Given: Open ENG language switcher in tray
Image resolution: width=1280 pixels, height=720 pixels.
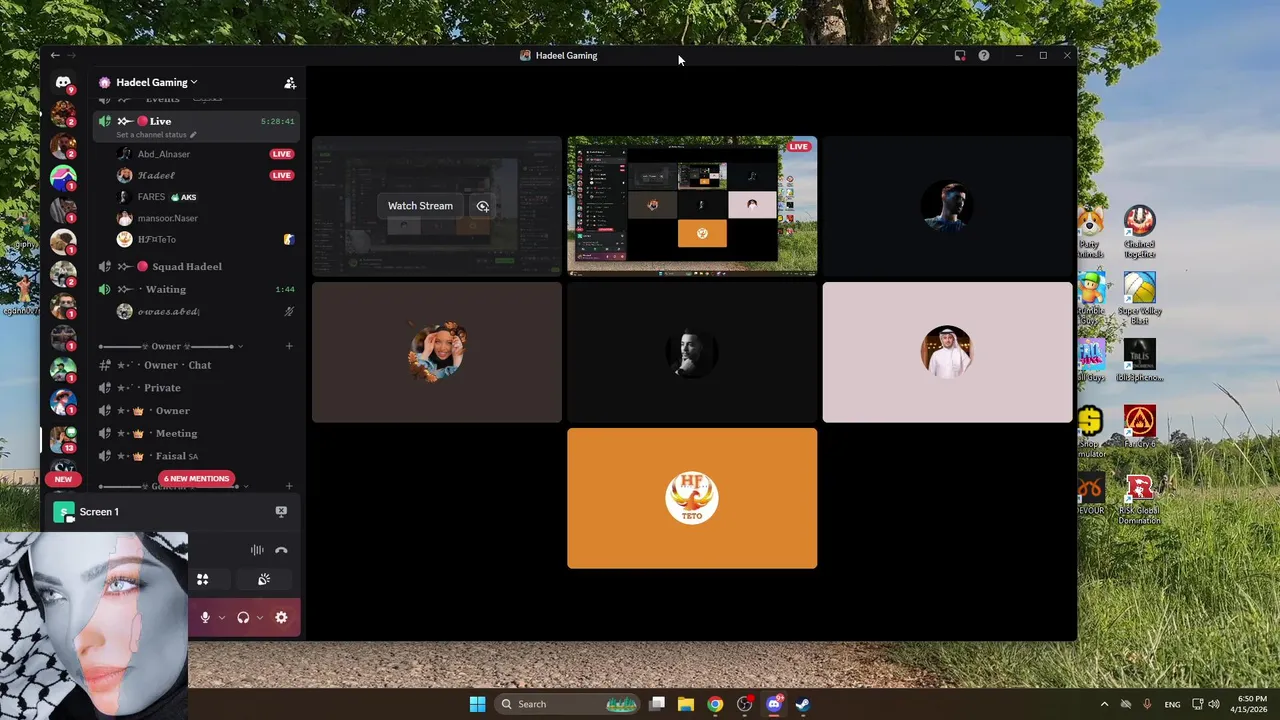Looking at the screenshot, I should pyautogui.click(x=1172, y=704).
